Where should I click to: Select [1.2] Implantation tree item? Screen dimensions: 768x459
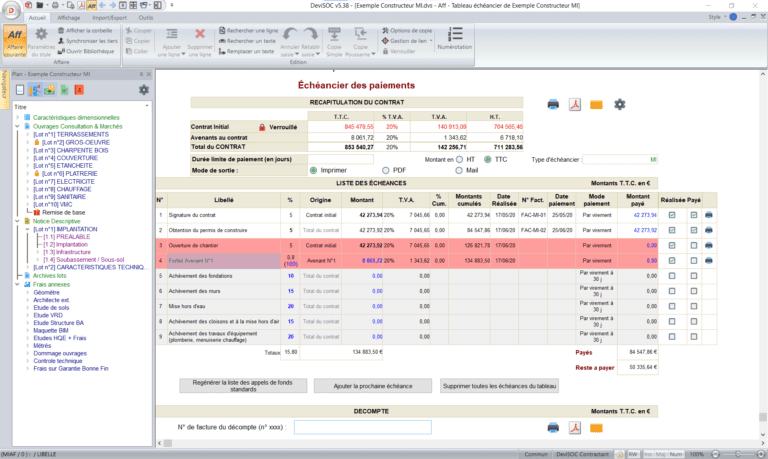pos(65,244)
